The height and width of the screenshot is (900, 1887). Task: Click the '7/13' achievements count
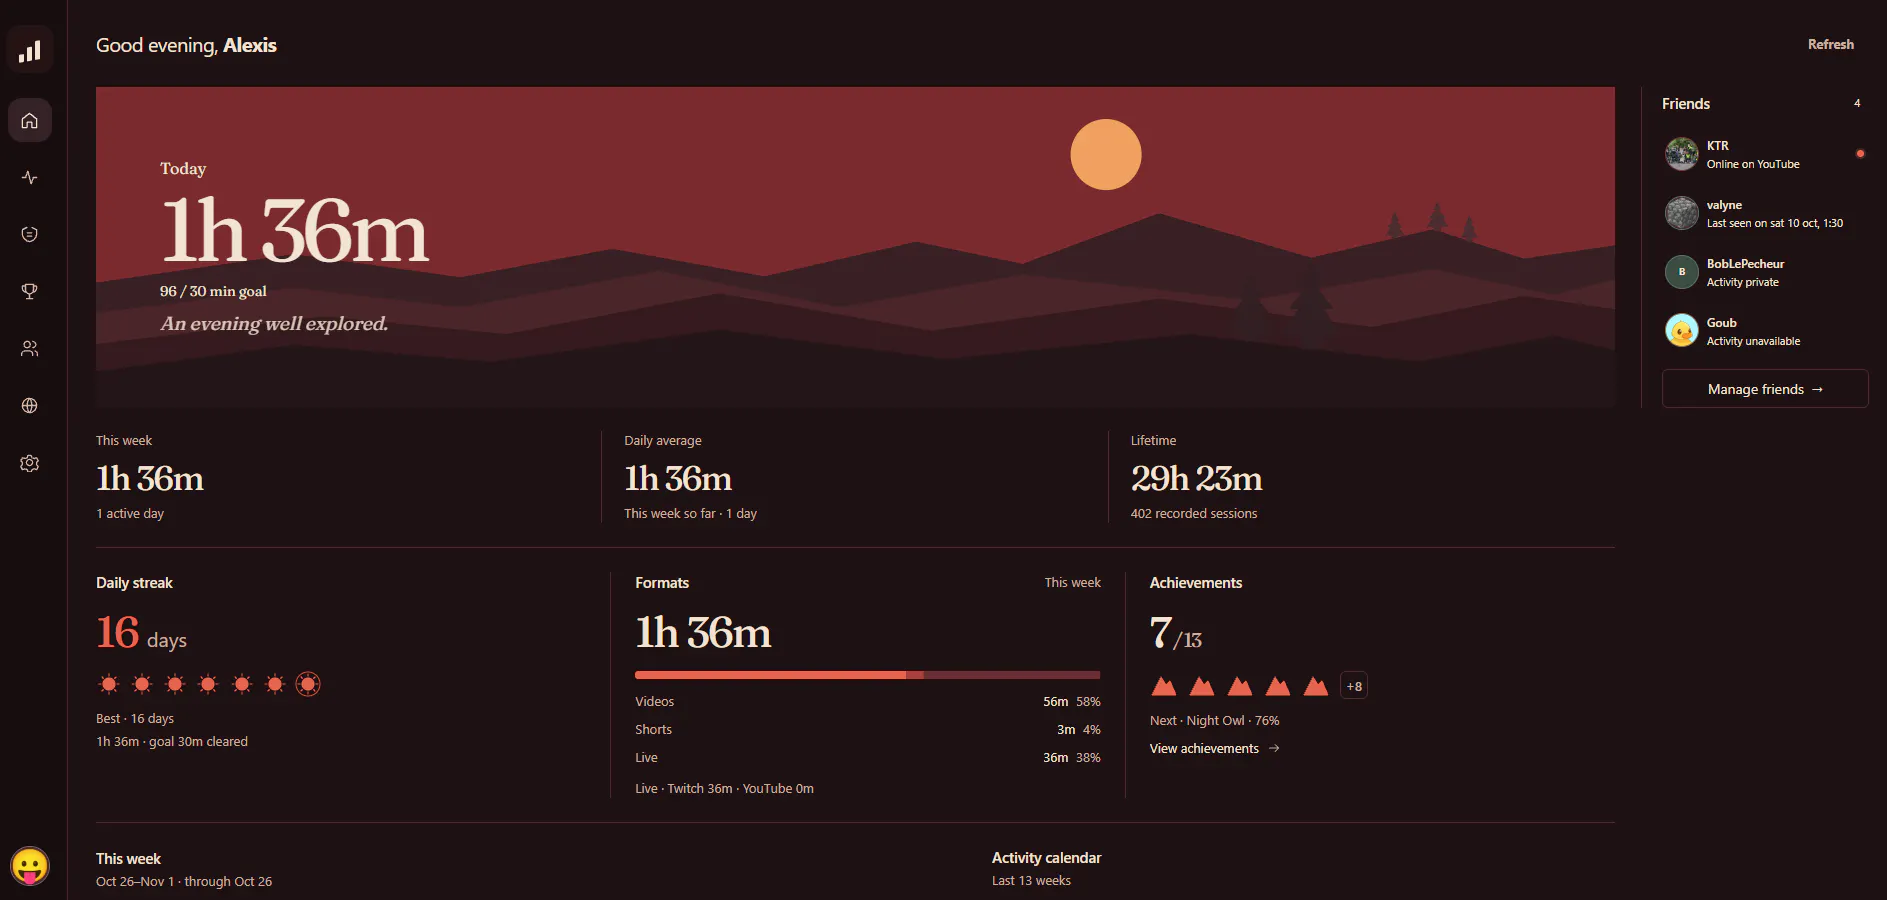tap(1176, 634)
